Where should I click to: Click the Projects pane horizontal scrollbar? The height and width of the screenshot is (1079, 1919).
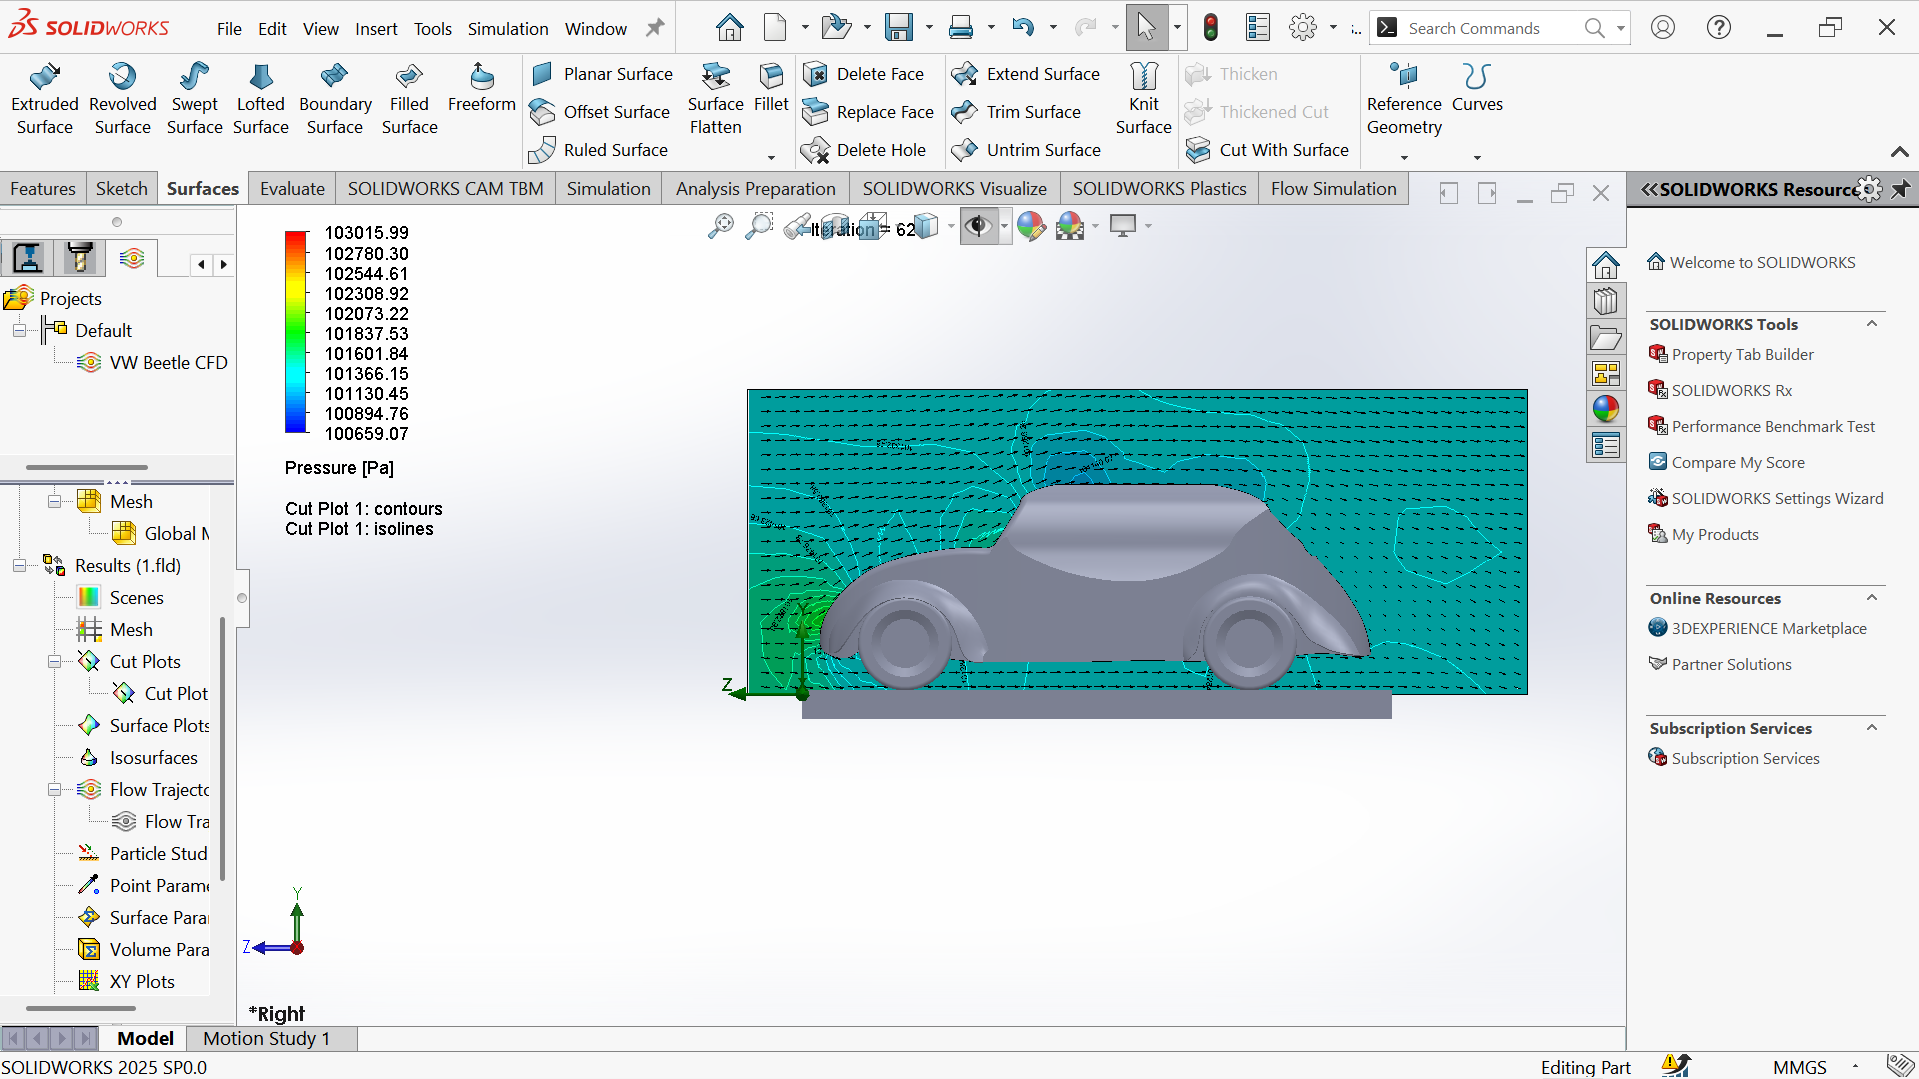[87, 467]
